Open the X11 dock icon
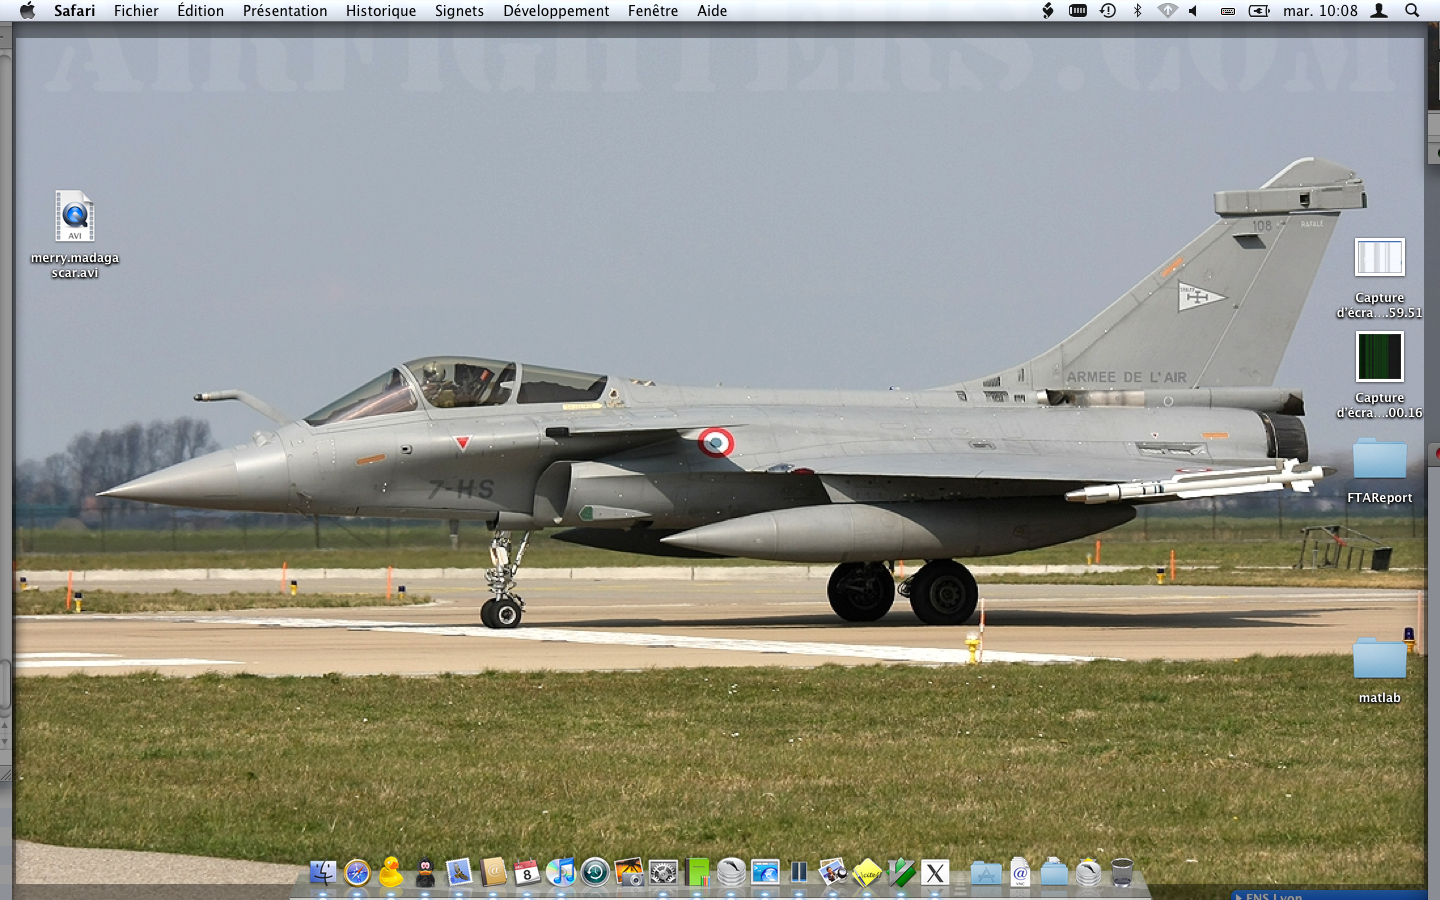 point(935,873)
